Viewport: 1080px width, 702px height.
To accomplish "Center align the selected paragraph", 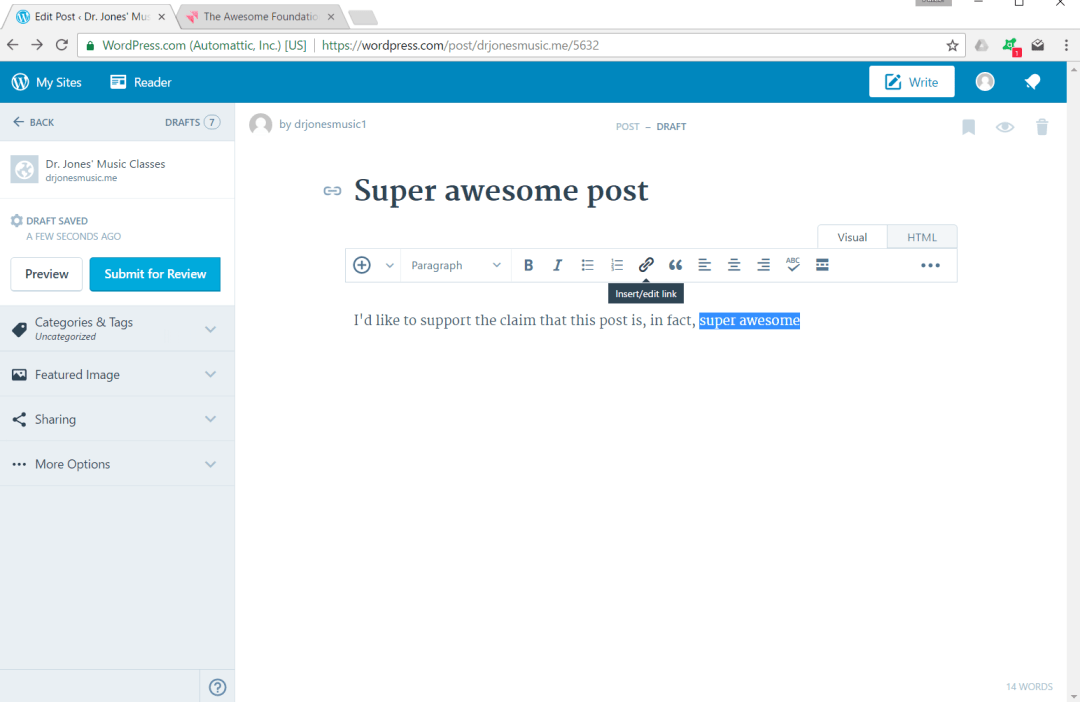I will point(734,264).
